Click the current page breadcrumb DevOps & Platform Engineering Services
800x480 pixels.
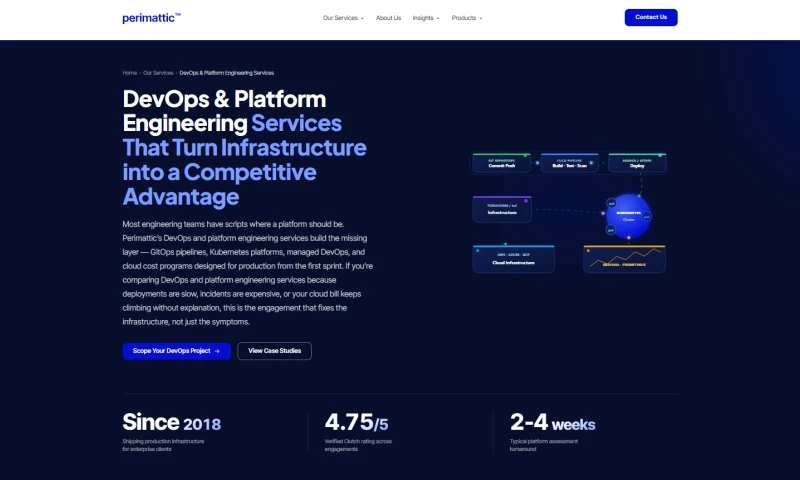click(x=227, y=73)
